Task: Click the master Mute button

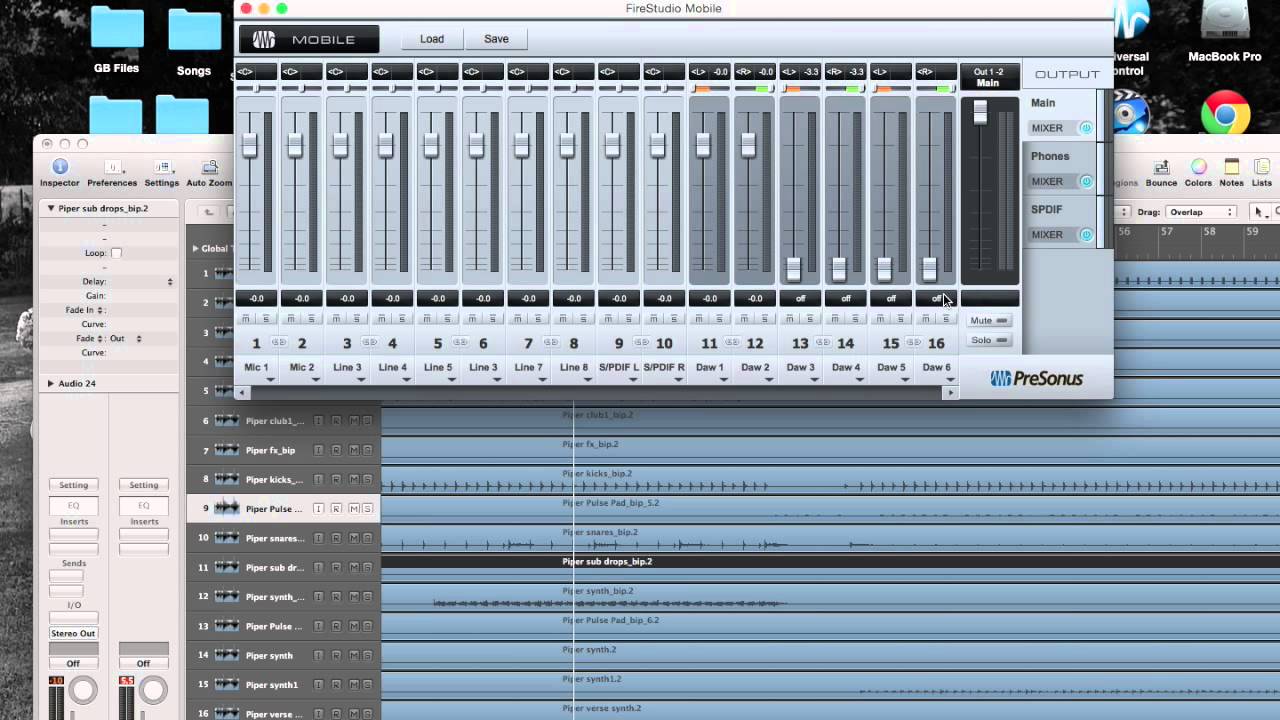Action: tap(989, 321)
